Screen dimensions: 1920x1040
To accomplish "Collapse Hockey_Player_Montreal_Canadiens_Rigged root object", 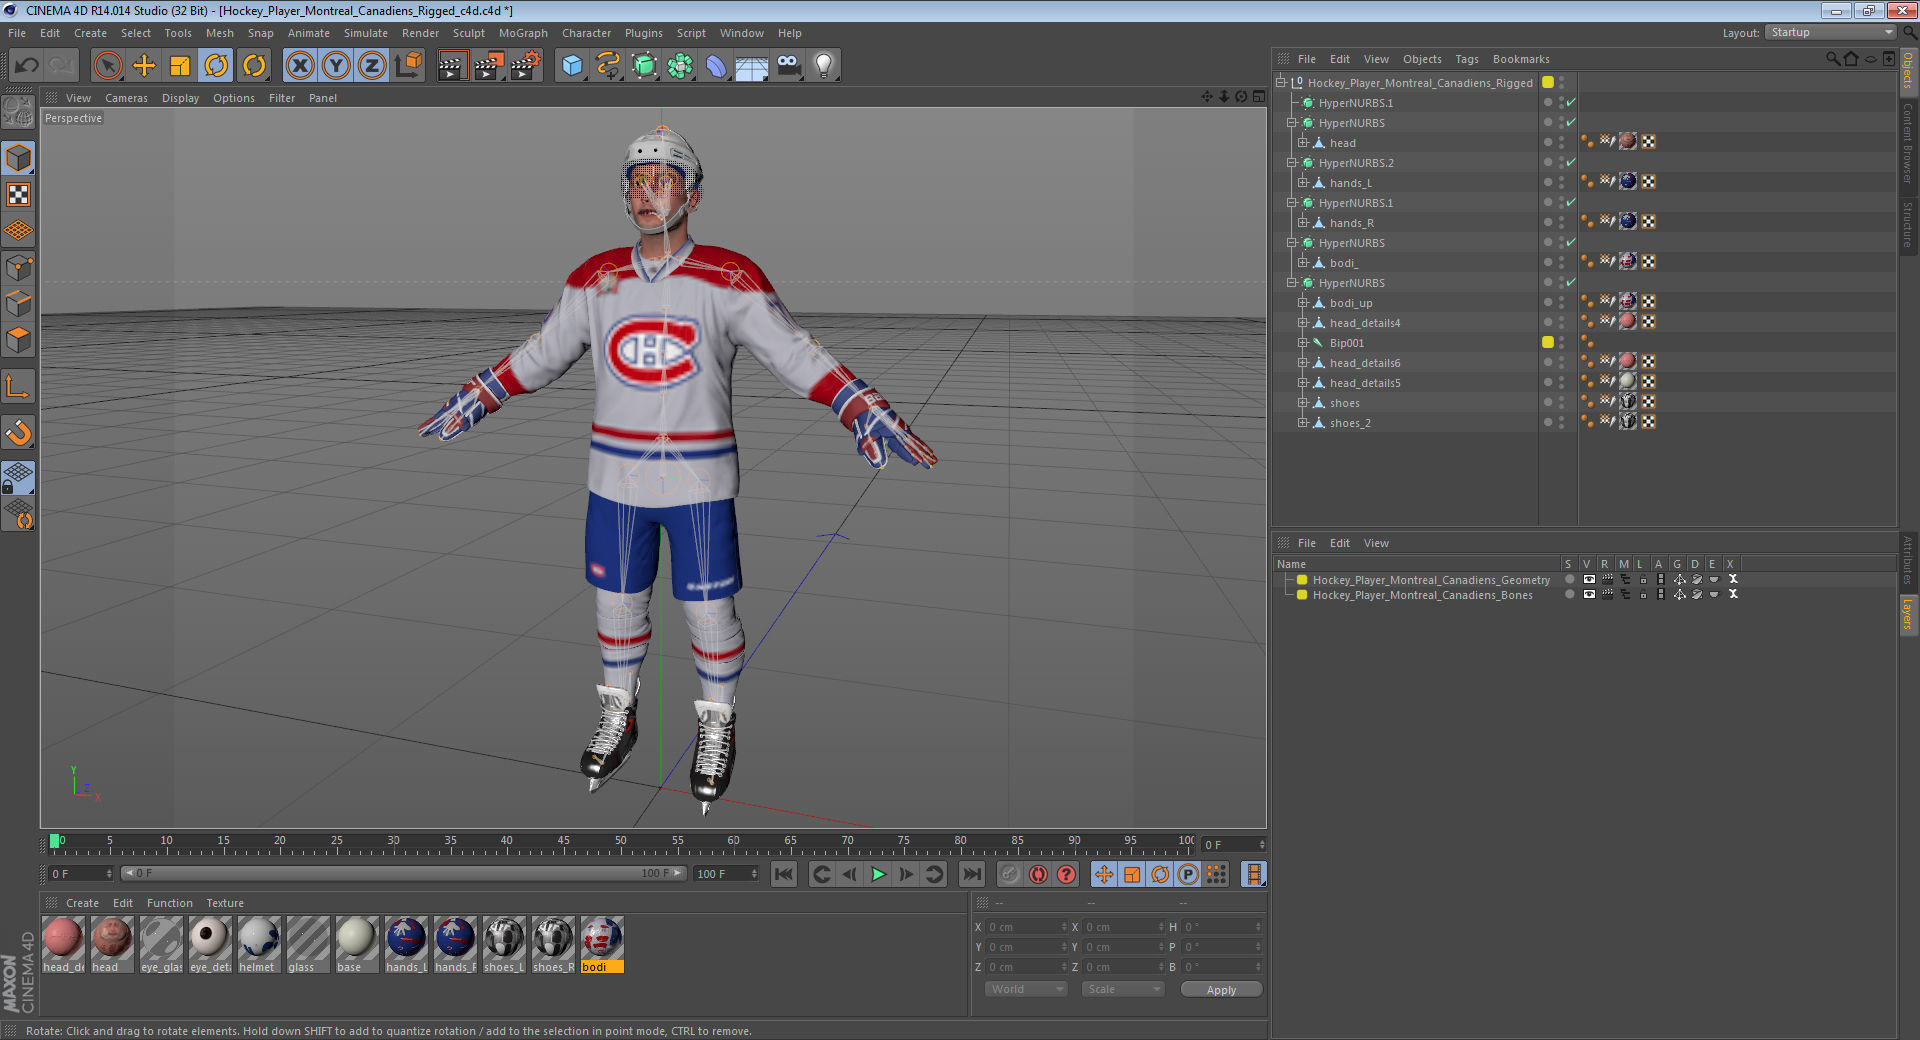I will (1281, 83).
